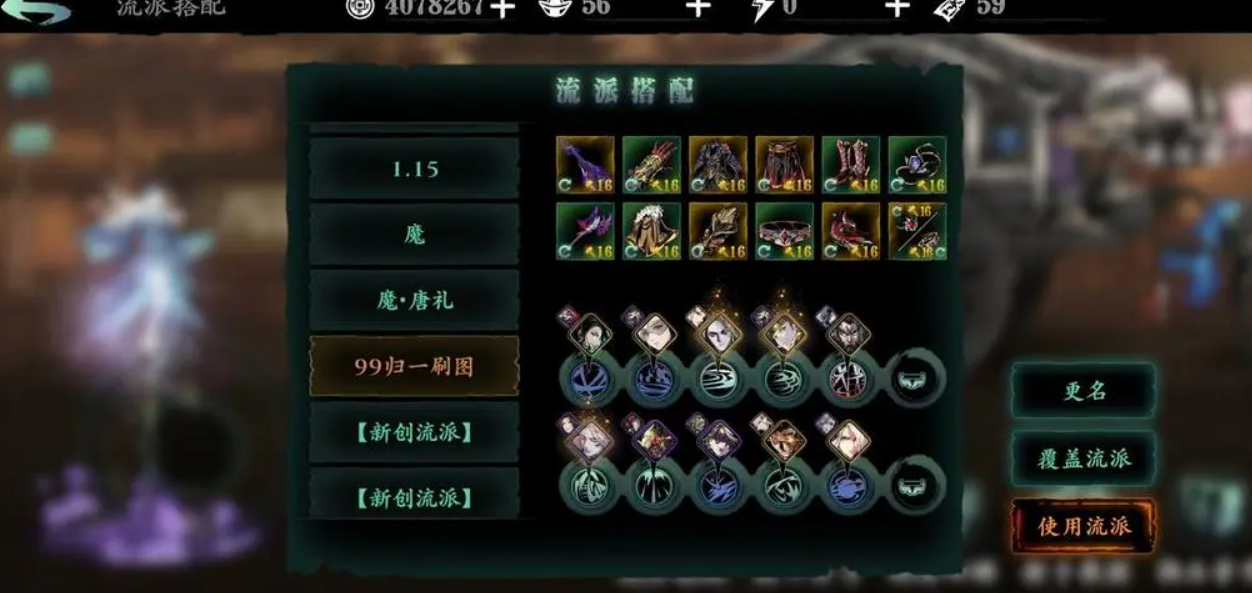This screenshot has width=1252, height=593.
Task: Select the 1.15 build preset
Action: [414, 169]
